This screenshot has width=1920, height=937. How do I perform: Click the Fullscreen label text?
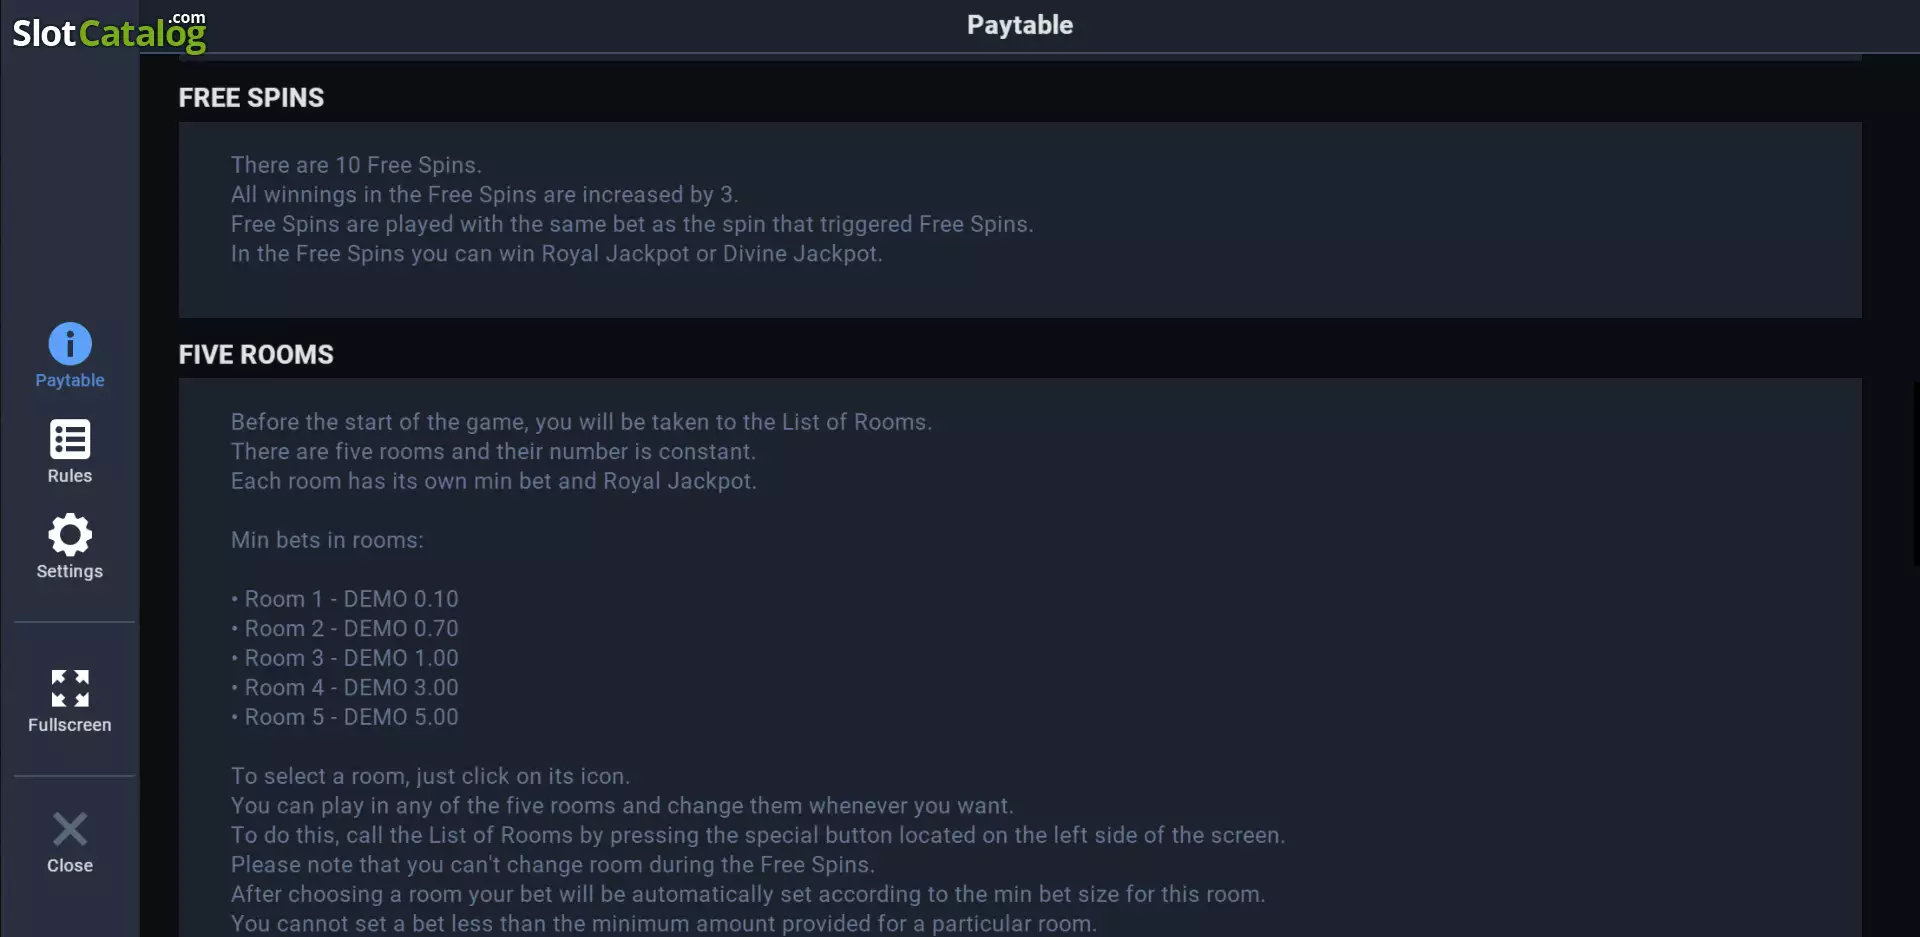(x=70, y=725)
